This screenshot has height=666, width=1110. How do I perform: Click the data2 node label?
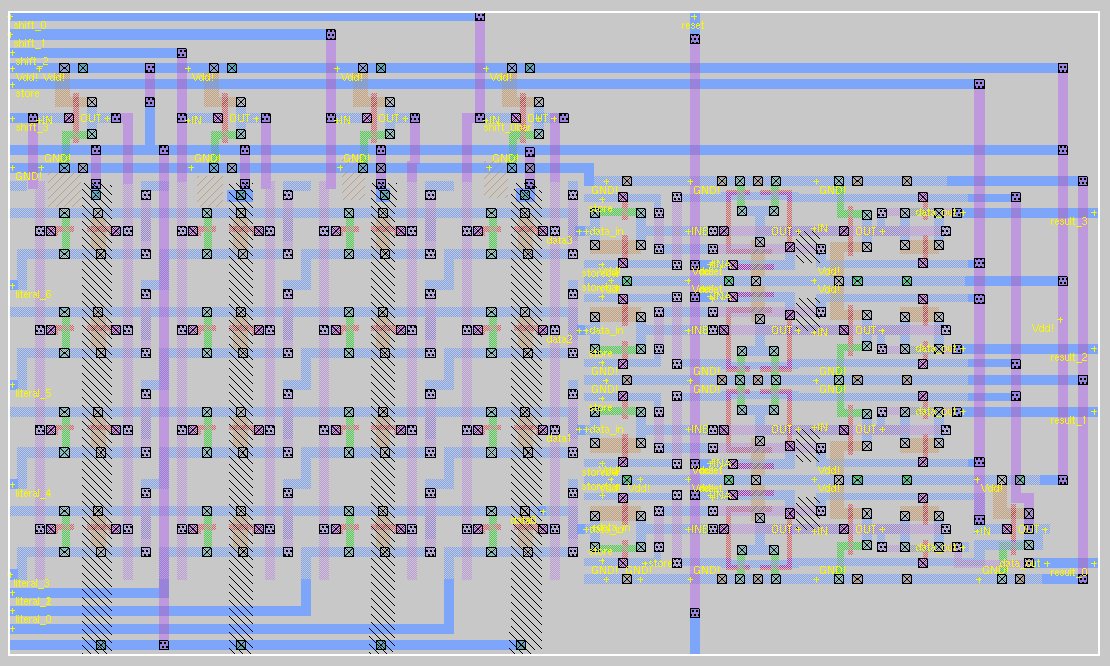point(559,339)
